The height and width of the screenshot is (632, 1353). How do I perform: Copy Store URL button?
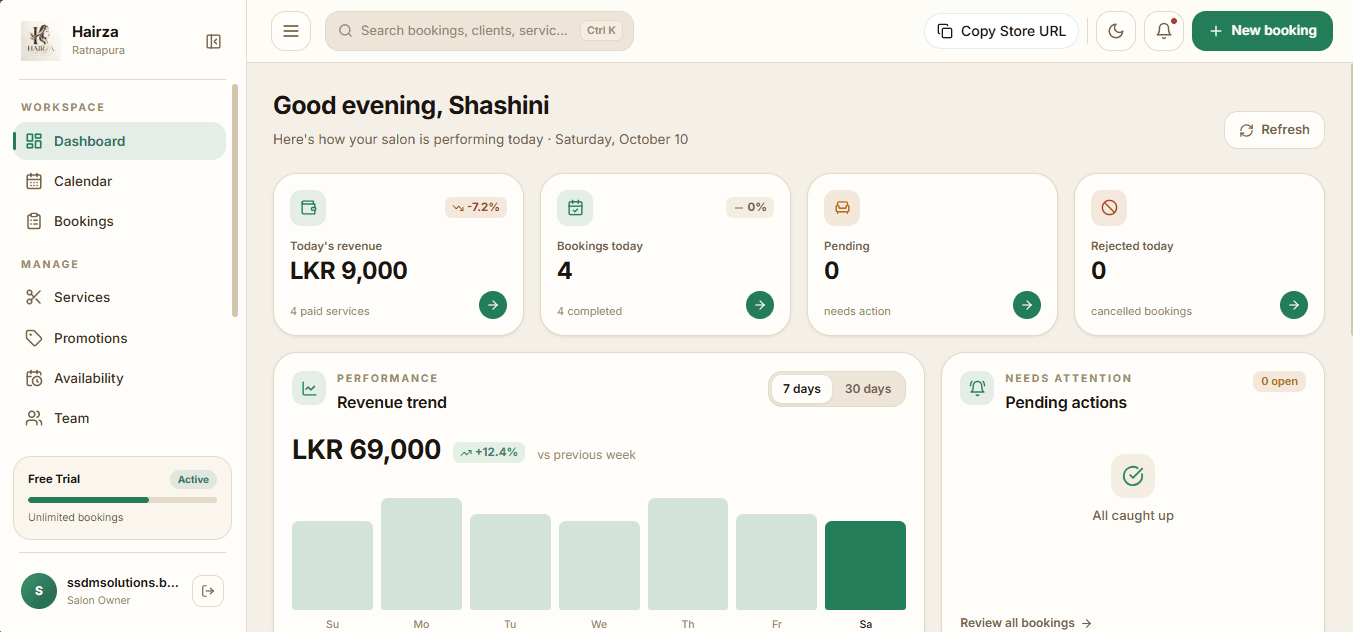(1001, 31)
